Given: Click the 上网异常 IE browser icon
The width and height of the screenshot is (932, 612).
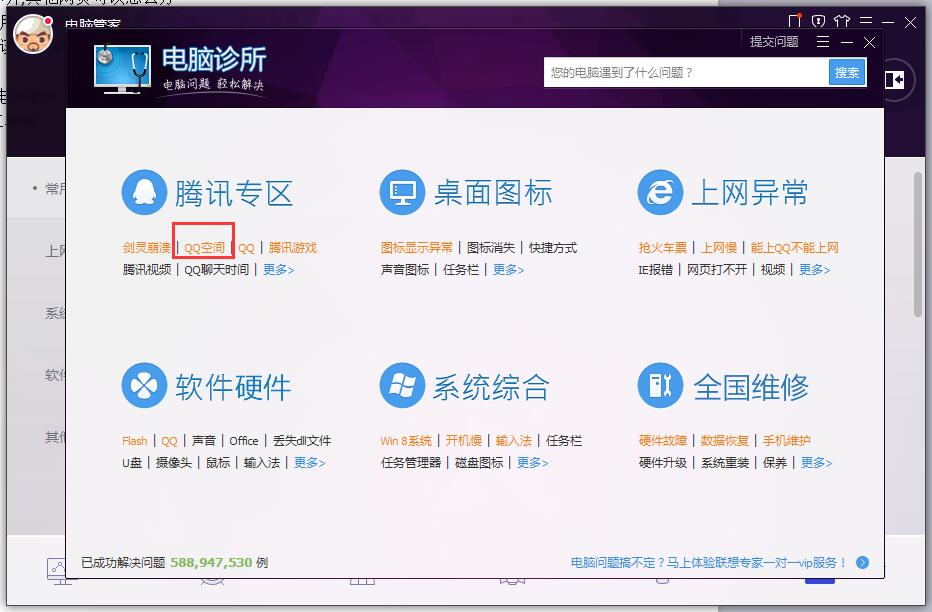Looking at the screenshot, I should click(x=659, y=192).
